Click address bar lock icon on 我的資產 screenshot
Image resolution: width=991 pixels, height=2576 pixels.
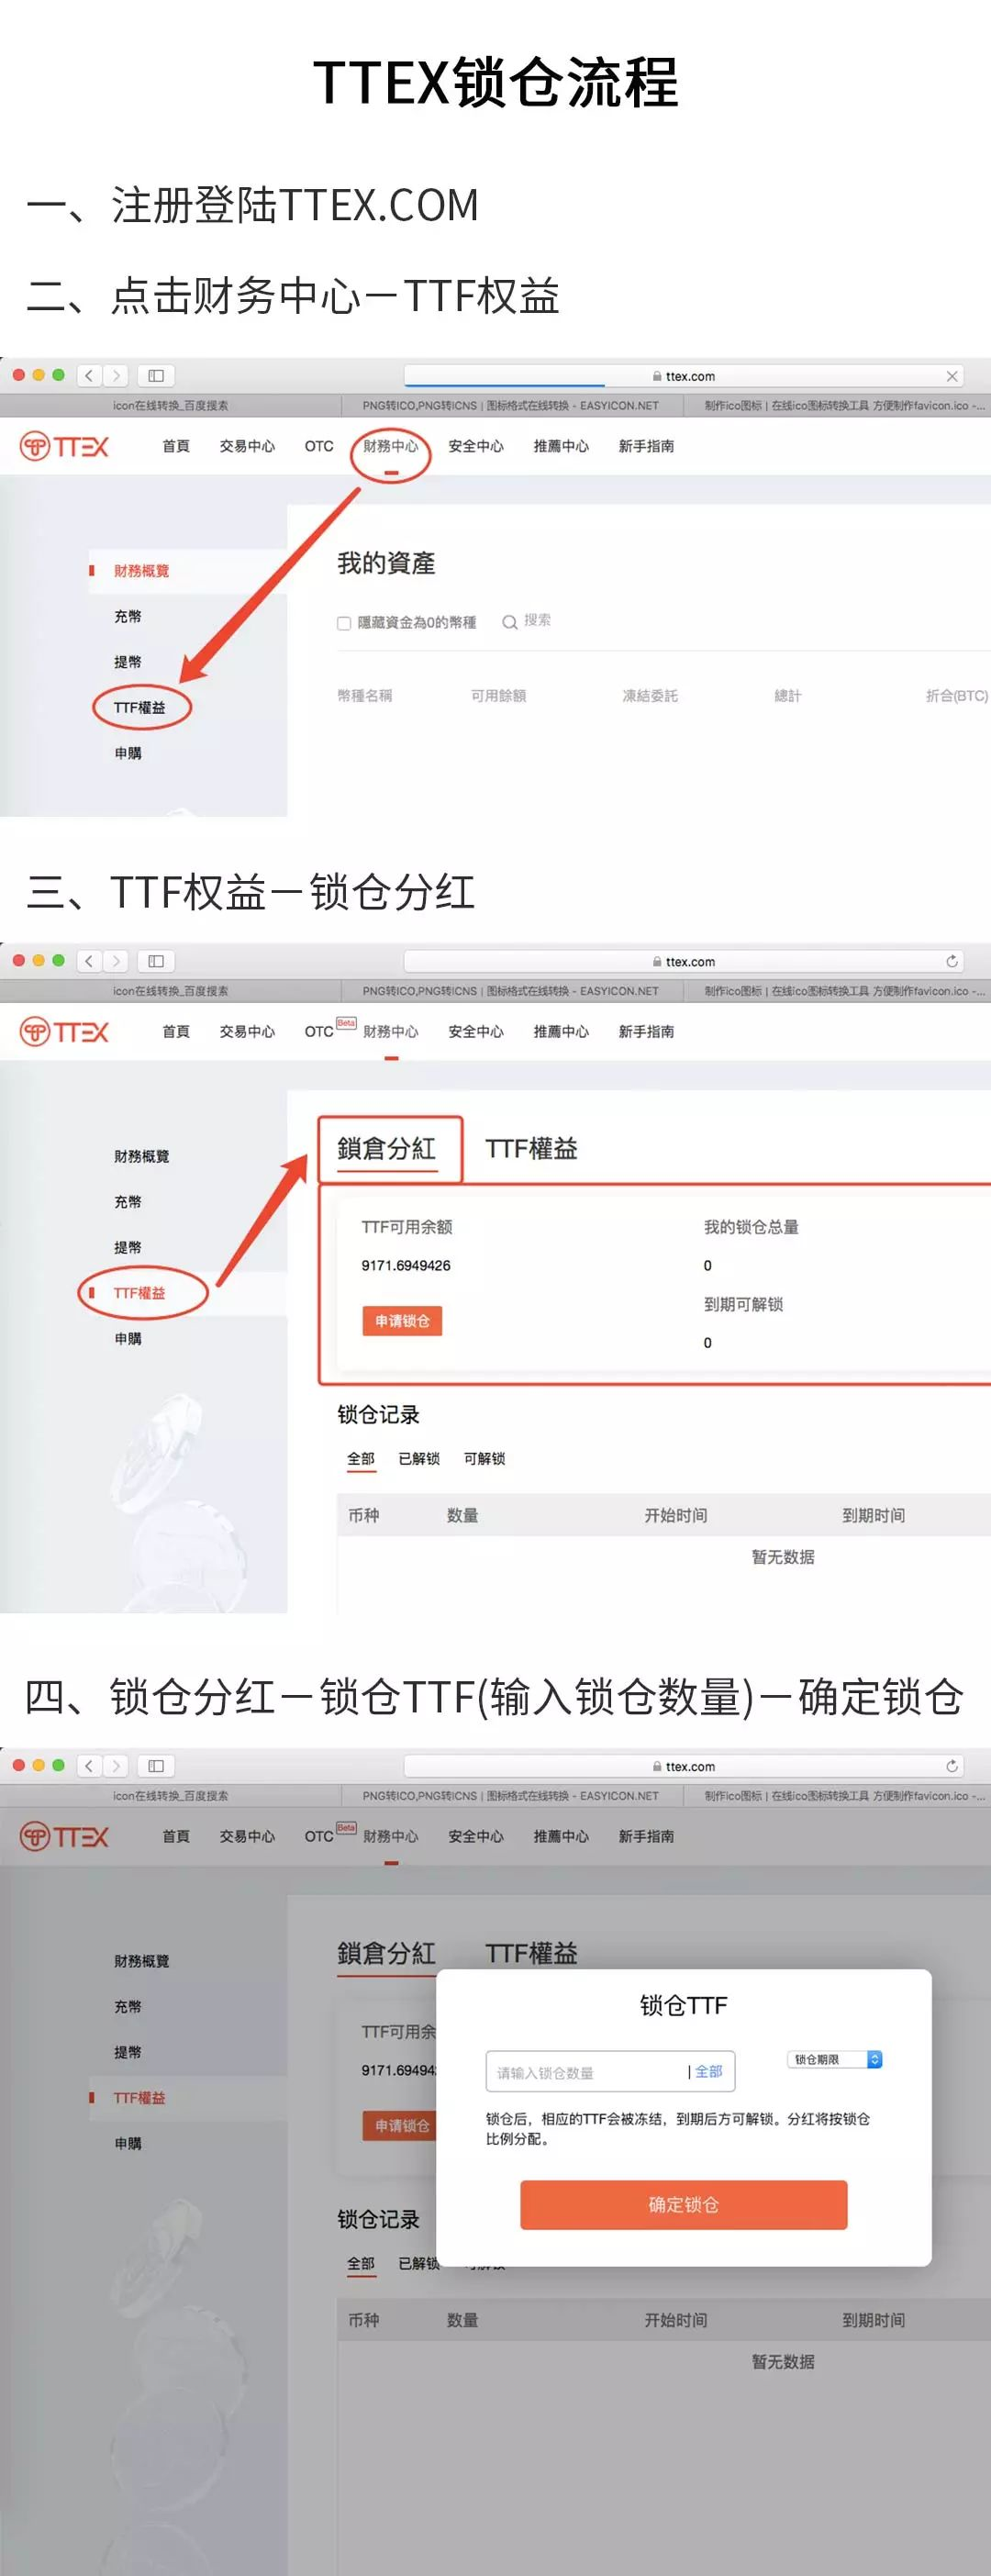pyautogui.click(x=657, y=377)
